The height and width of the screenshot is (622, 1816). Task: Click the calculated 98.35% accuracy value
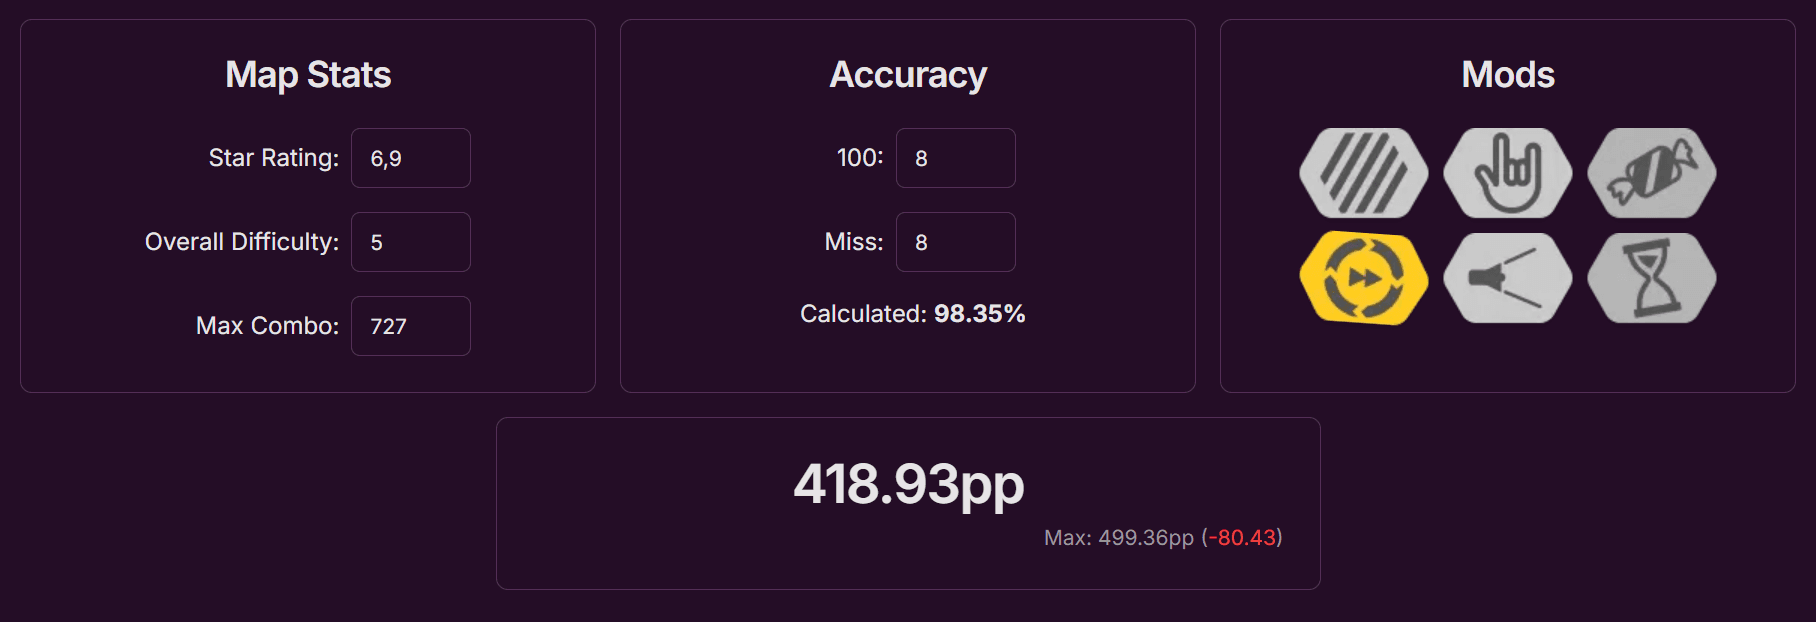click(x=979, y=314)
